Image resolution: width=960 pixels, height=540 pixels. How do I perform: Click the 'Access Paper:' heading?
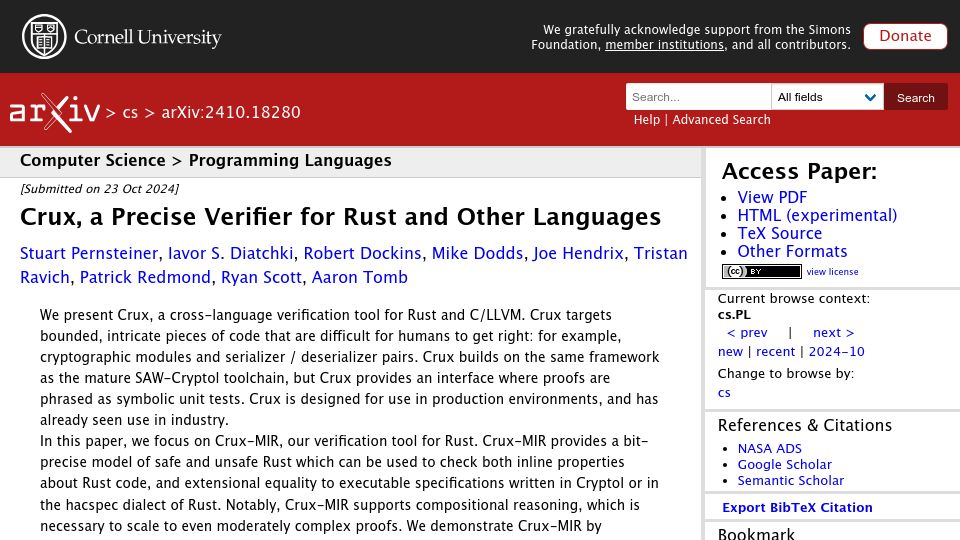click(799, 171)
